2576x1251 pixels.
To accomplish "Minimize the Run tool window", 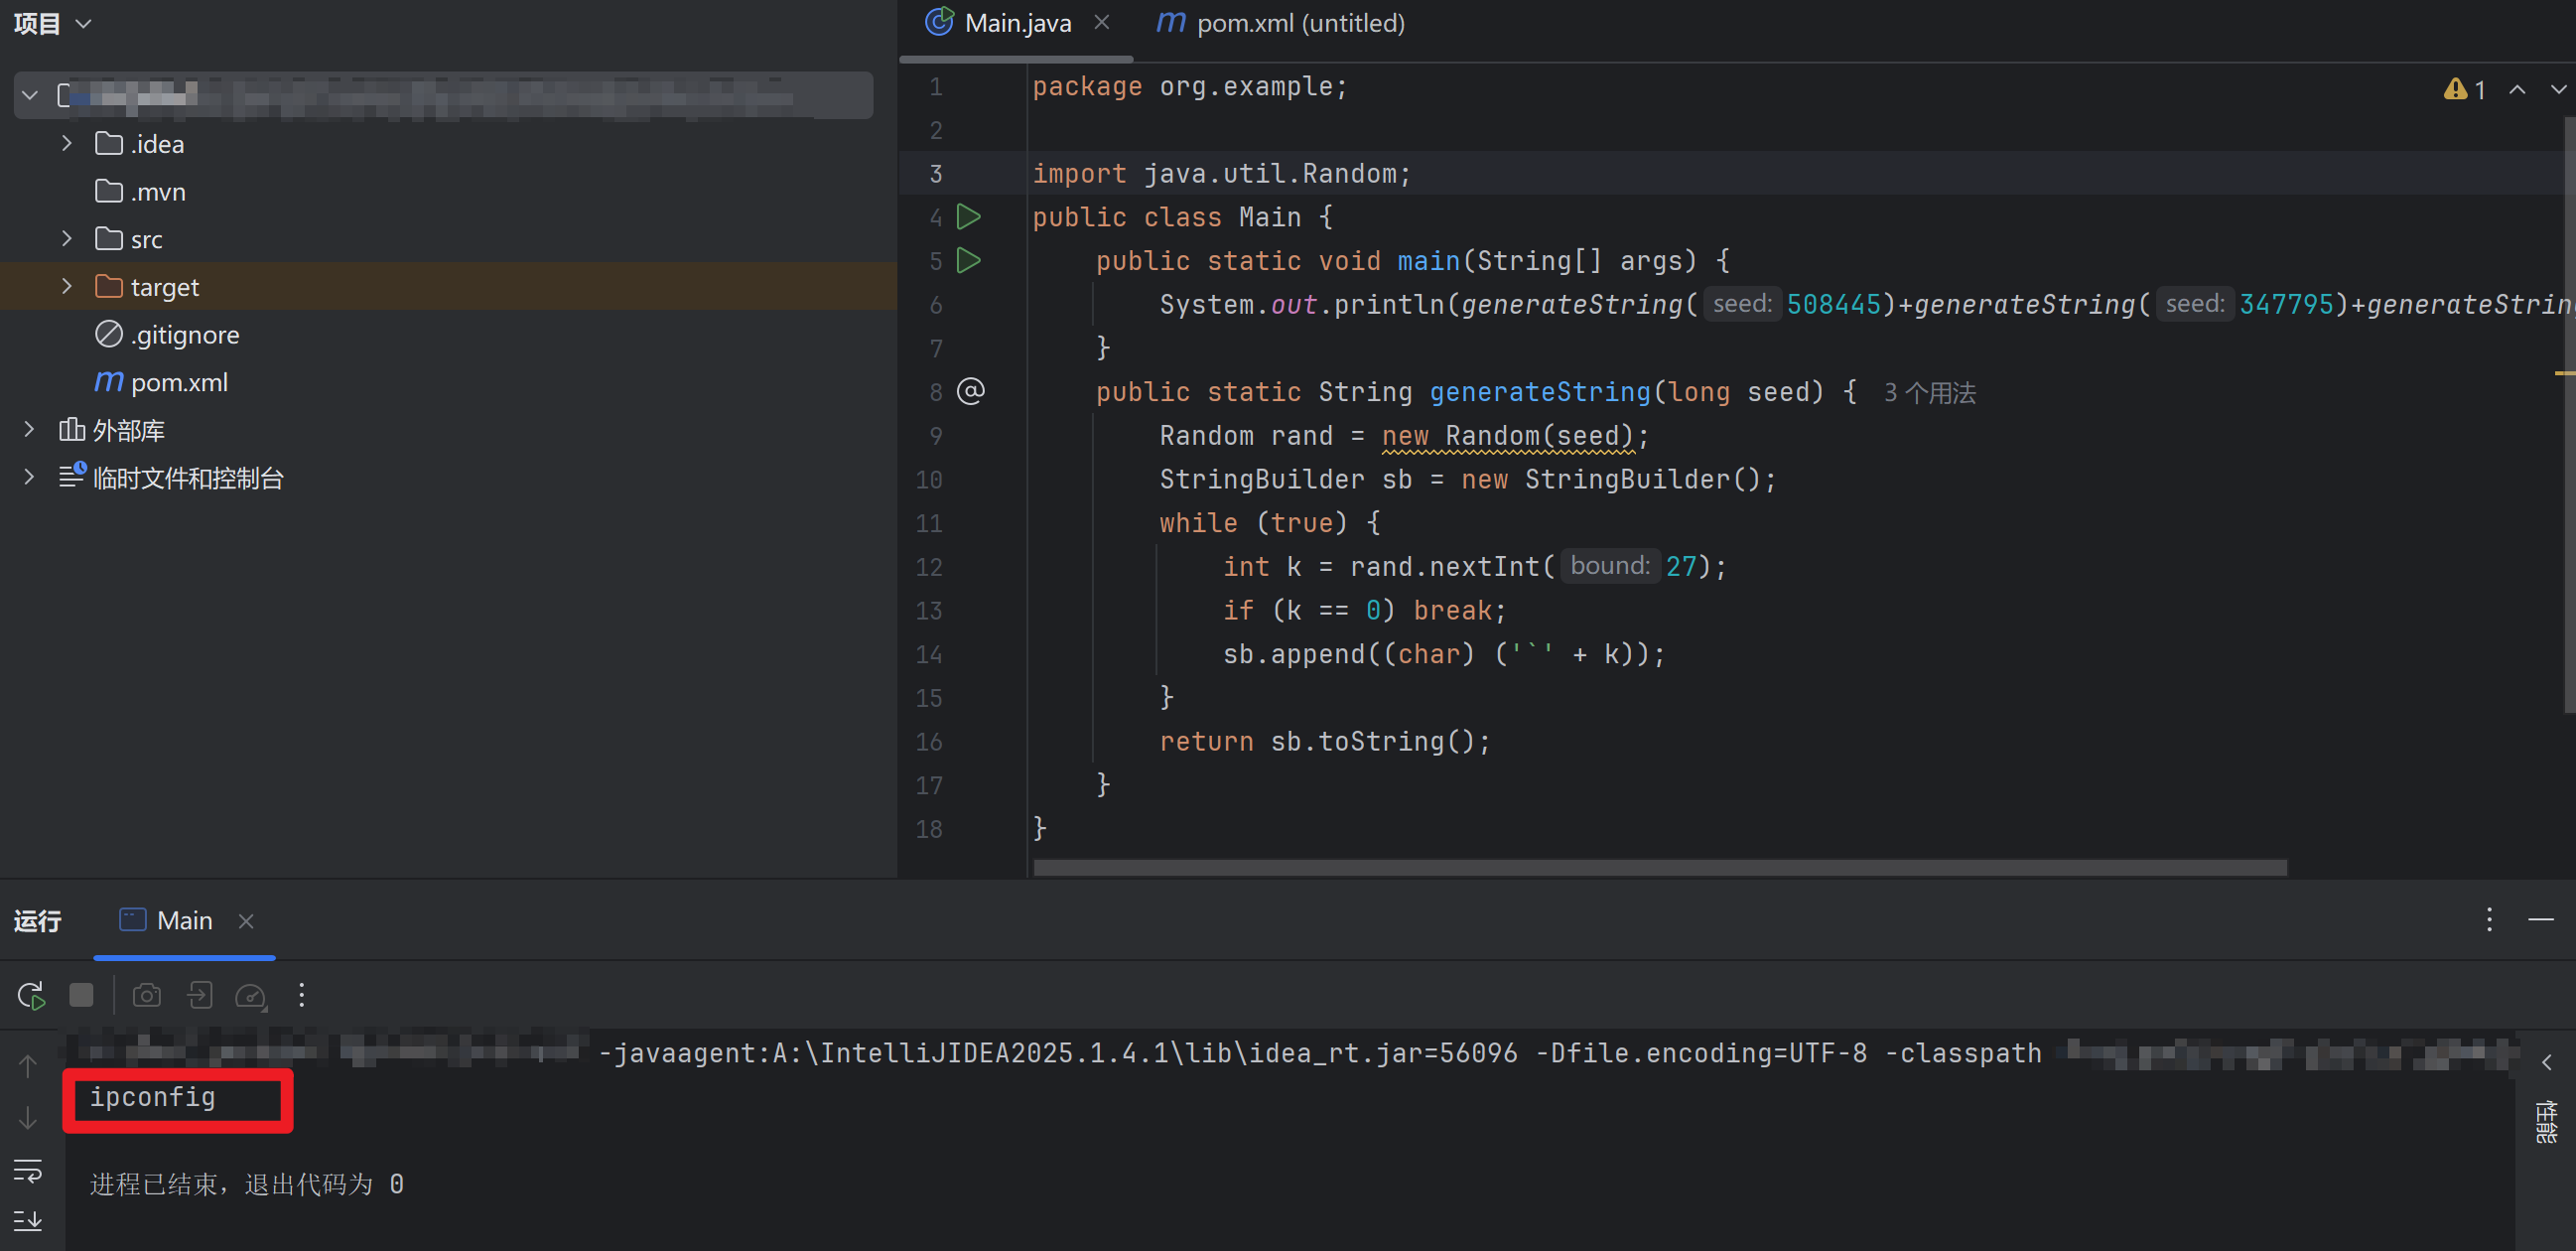I will [2540, 919].
